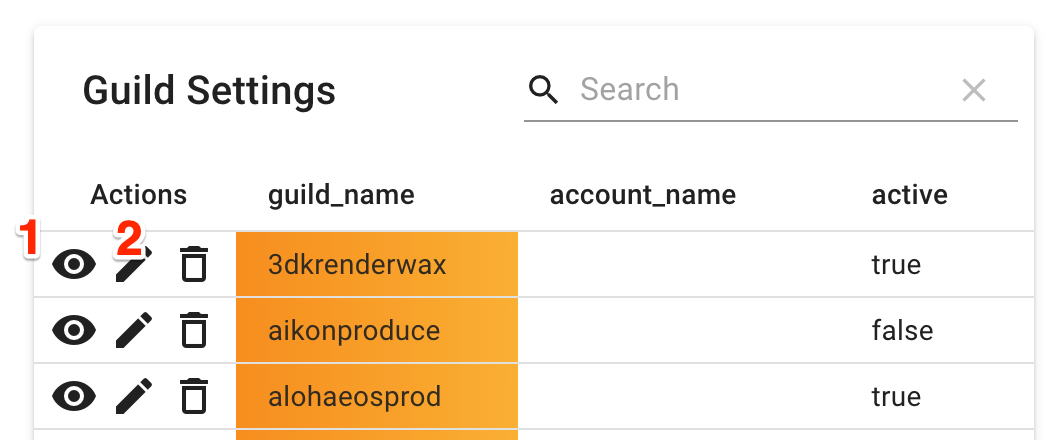
Task: Sort by active column header
Action: coord(909,194)
